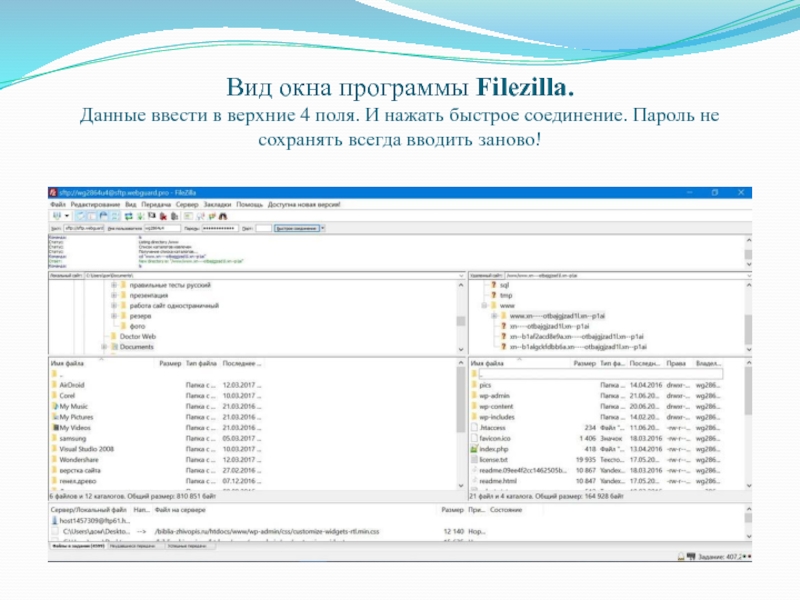
Task: Toggle the local directory tree toolbar icon
Action: (92, 216)
